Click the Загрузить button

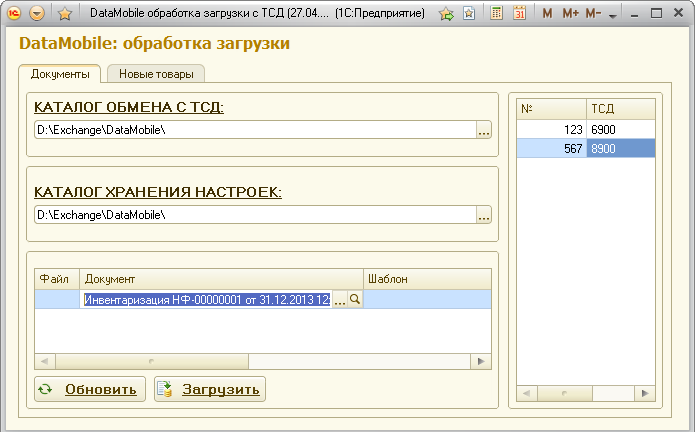click(x=210, y=389)
